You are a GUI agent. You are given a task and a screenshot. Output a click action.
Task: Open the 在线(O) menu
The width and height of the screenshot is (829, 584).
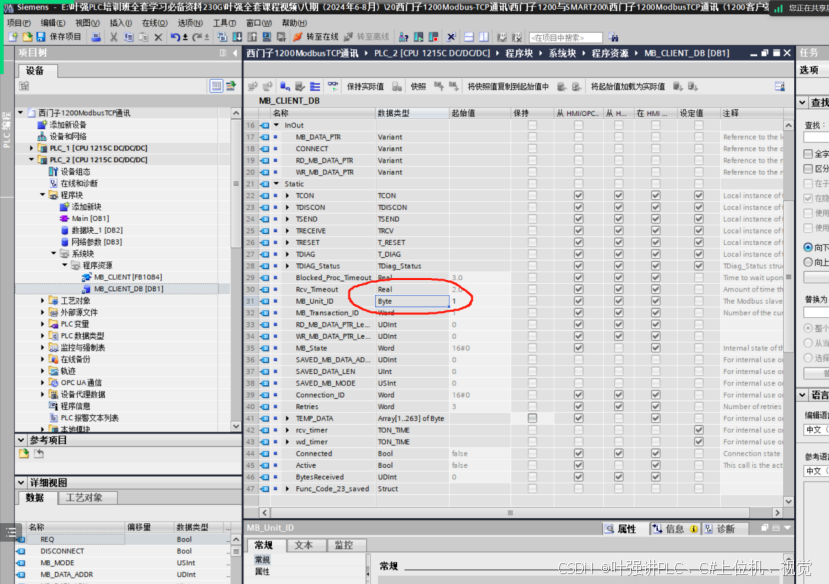tap(155, 23)
